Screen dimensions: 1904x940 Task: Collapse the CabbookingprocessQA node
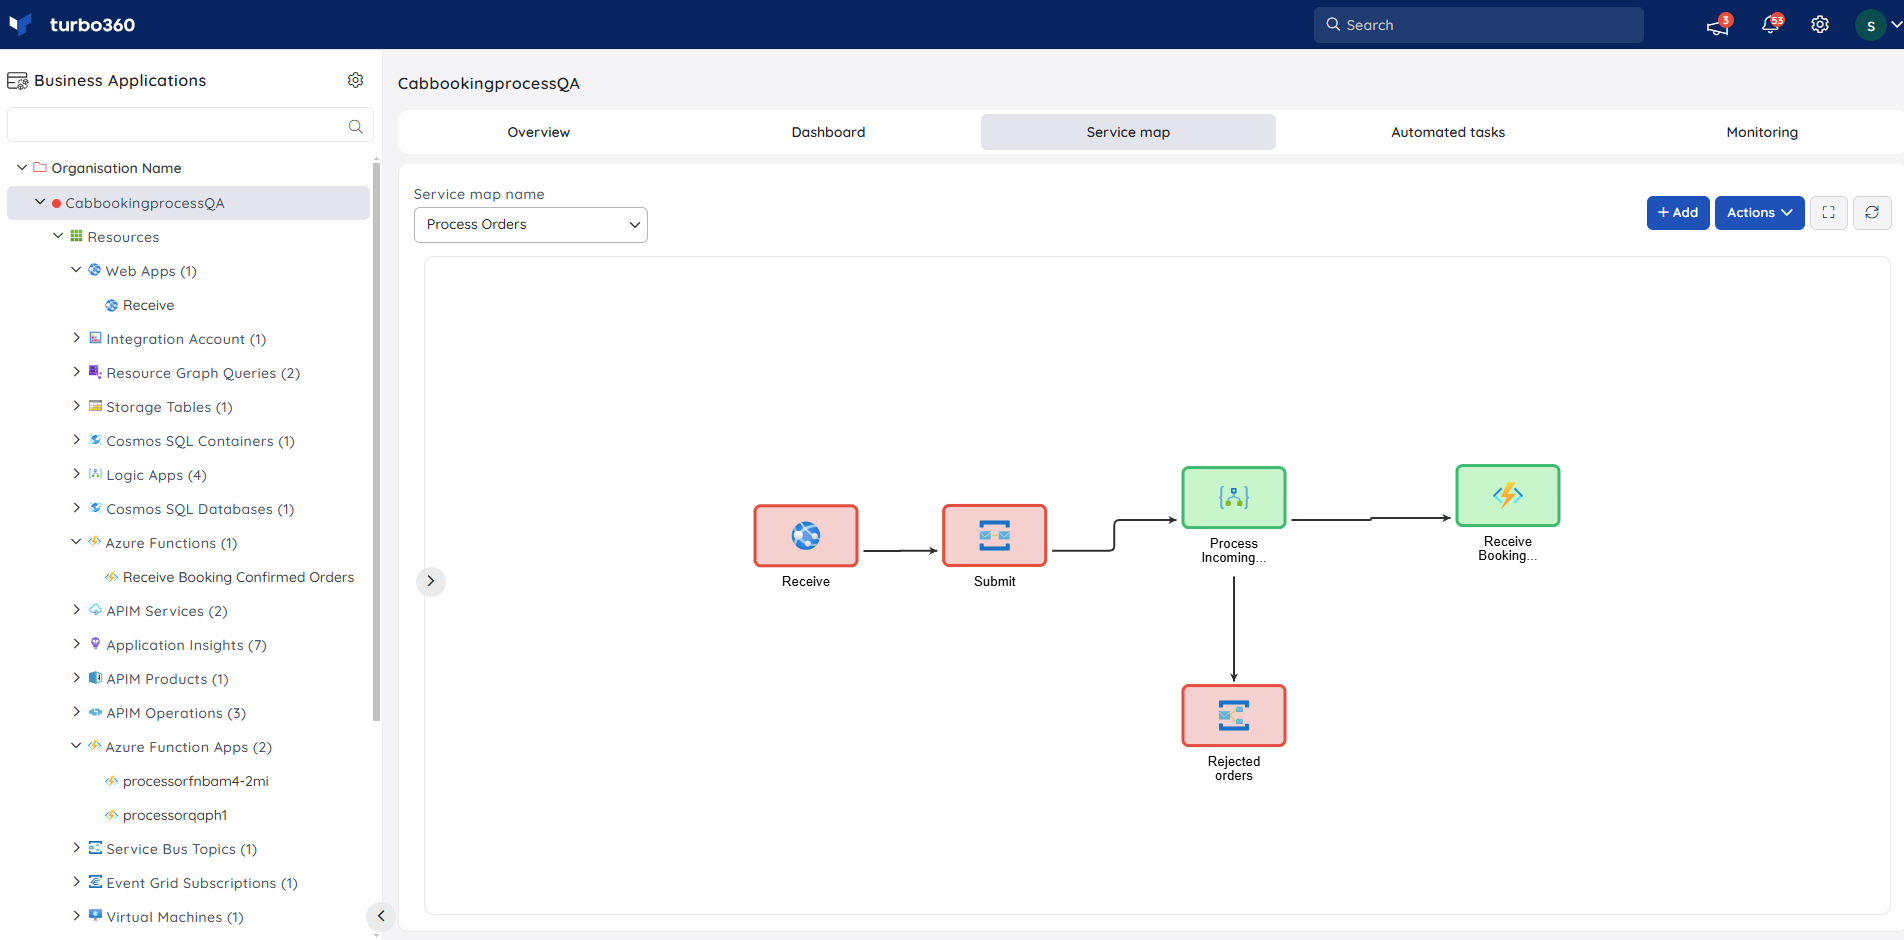tap(40, 202)
